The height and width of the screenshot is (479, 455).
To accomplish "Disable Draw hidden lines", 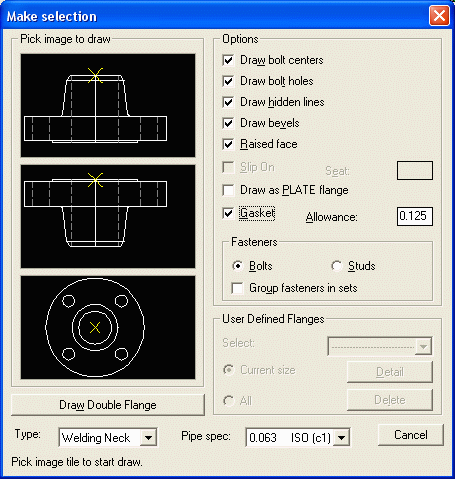I will coord(228,102).
